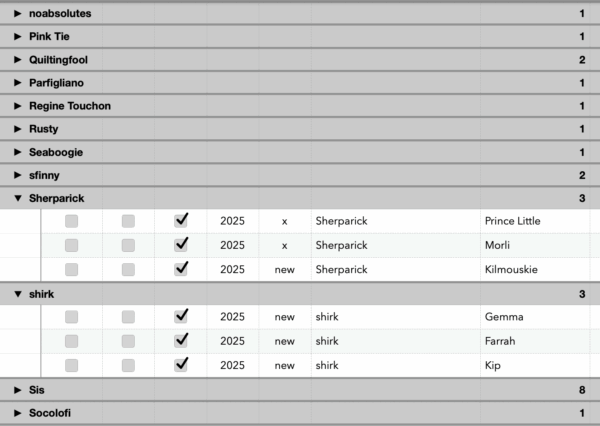Uncheck the checked box for Morli
The image size is (600, 426).
181,245
